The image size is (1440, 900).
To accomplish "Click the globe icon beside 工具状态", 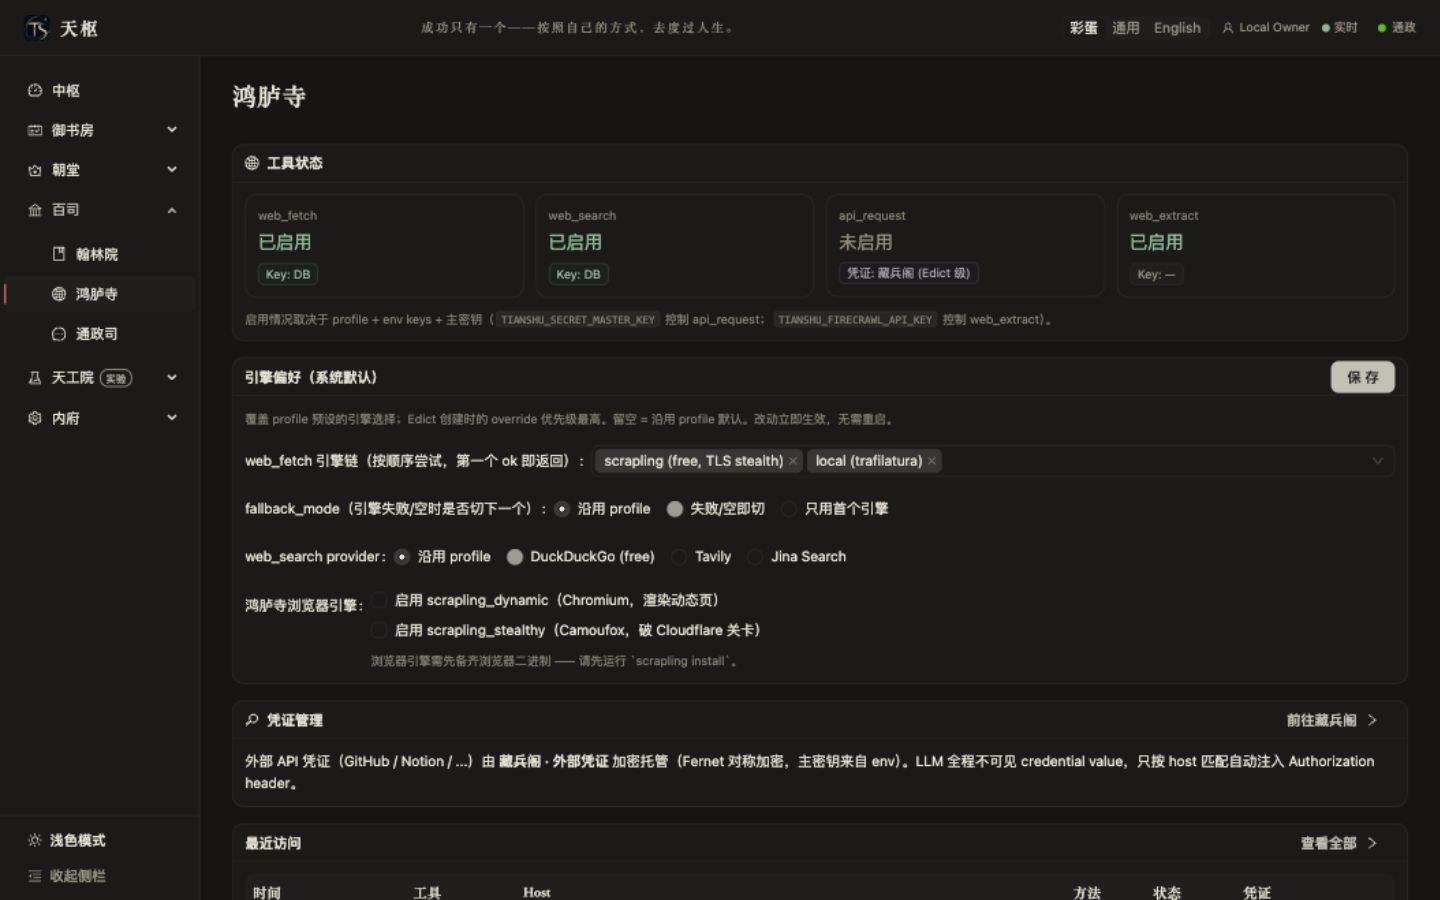I will click(x=252, y=163).
